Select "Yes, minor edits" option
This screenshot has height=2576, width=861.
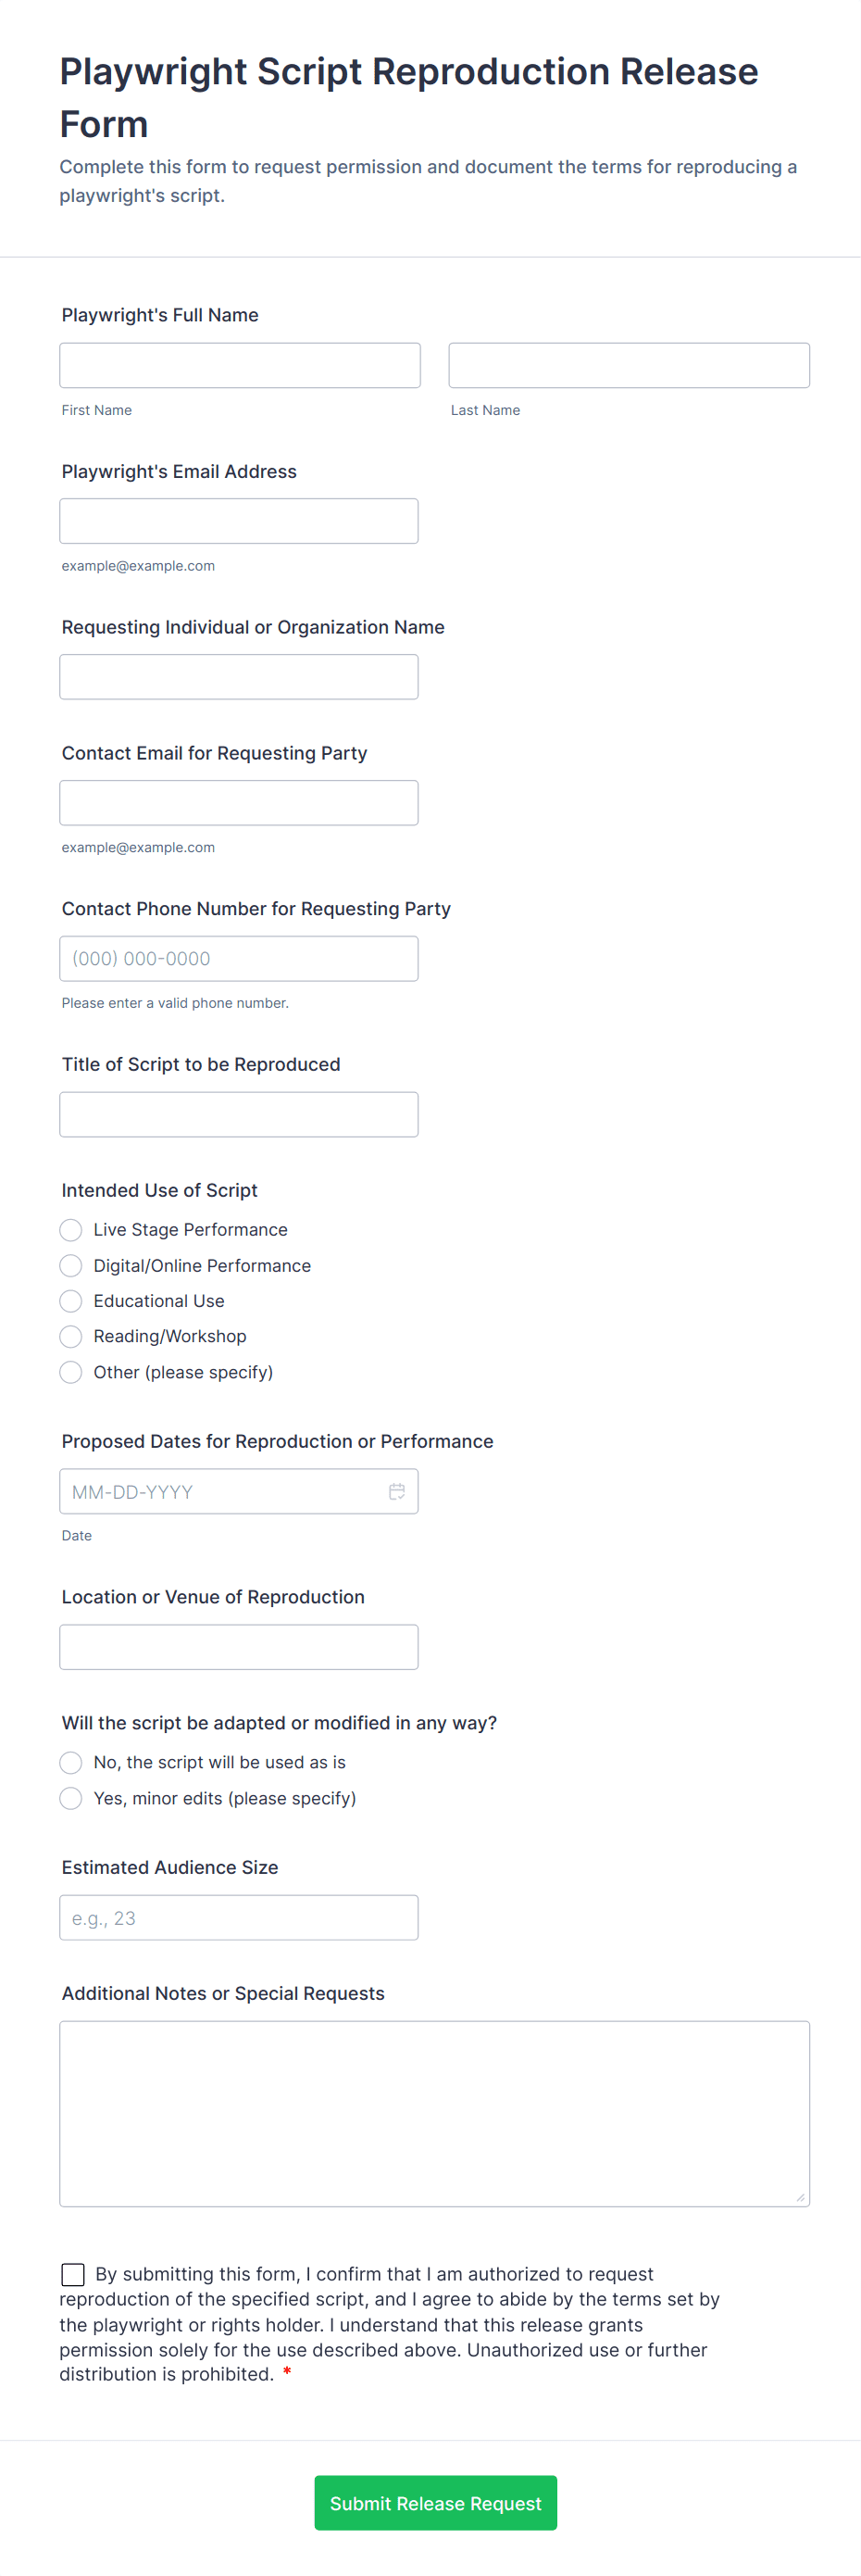click(71, 1798)
